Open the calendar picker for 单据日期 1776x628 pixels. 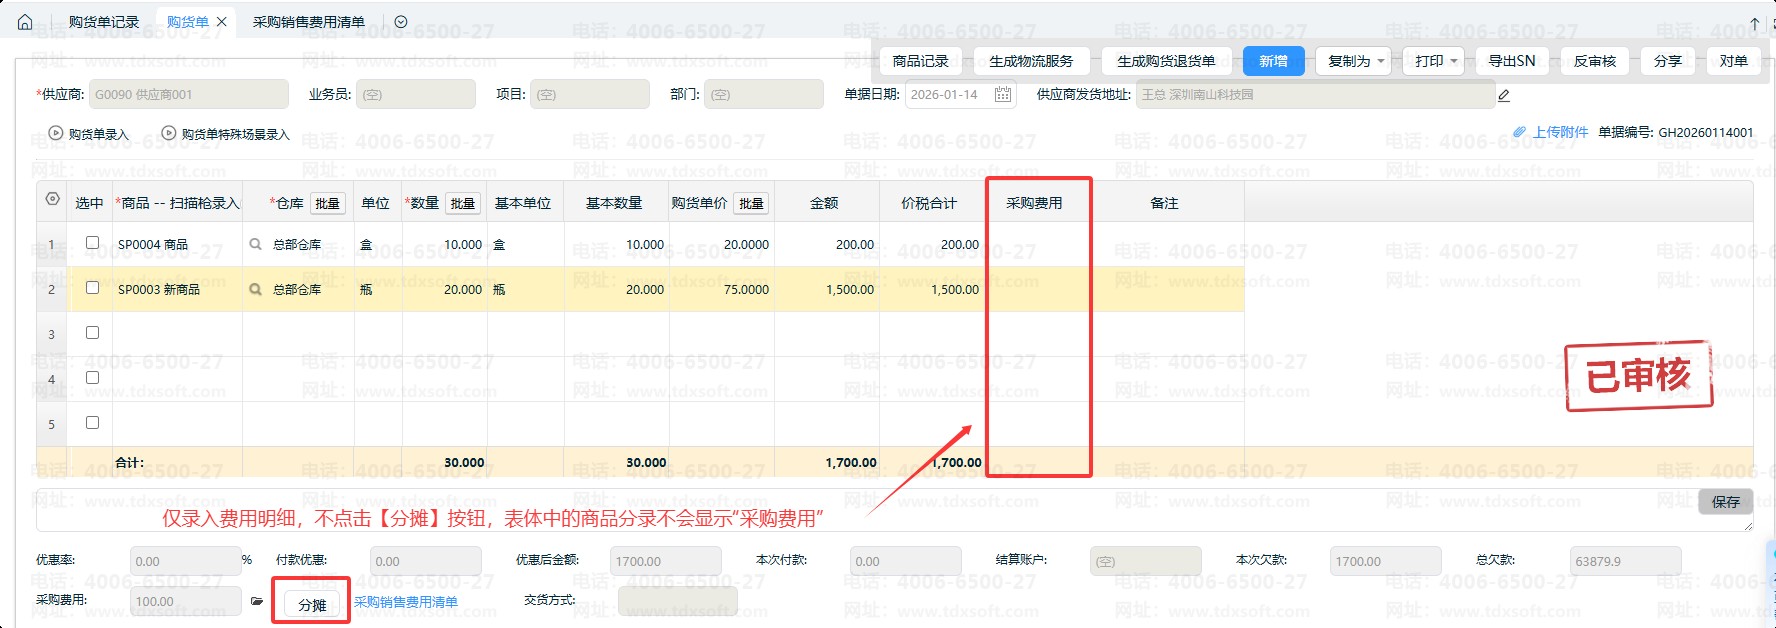(1003, 95)
